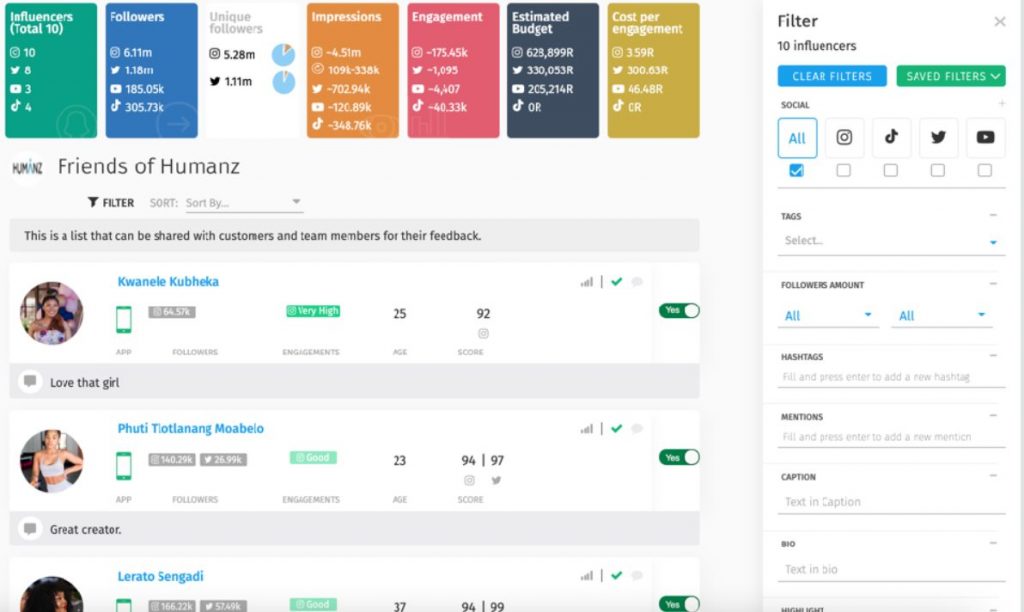
Task: Open the second Followers Amount All dropdown
Action: tap(942, 315)
